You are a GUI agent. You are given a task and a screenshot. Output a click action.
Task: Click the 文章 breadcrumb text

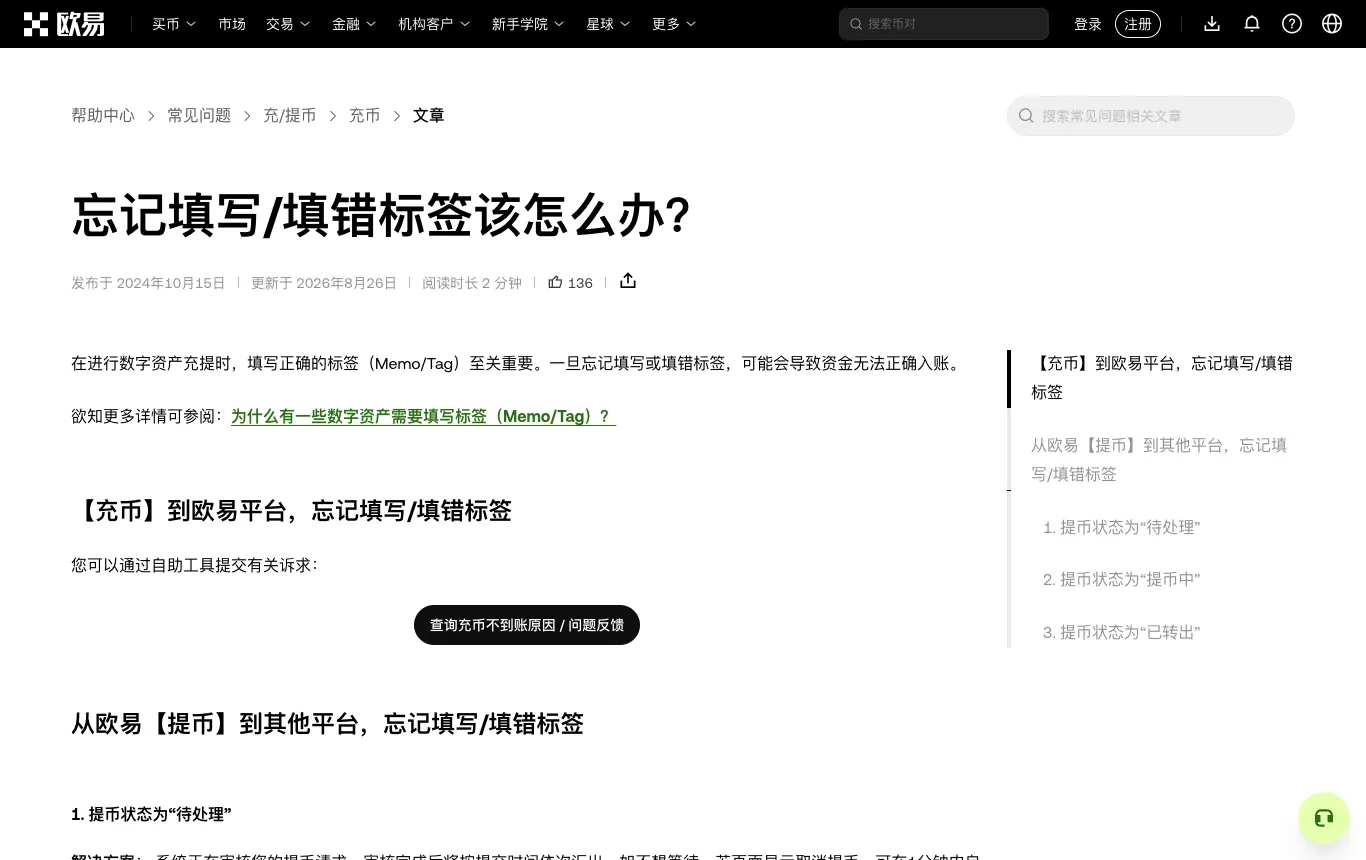(x=429, y=116)
